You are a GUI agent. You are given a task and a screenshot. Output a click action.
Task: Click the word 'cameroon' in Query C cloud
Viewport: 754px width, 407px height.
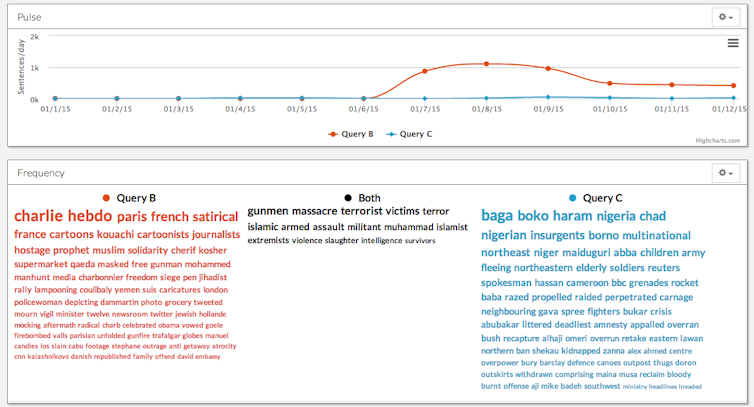[587, 283]
